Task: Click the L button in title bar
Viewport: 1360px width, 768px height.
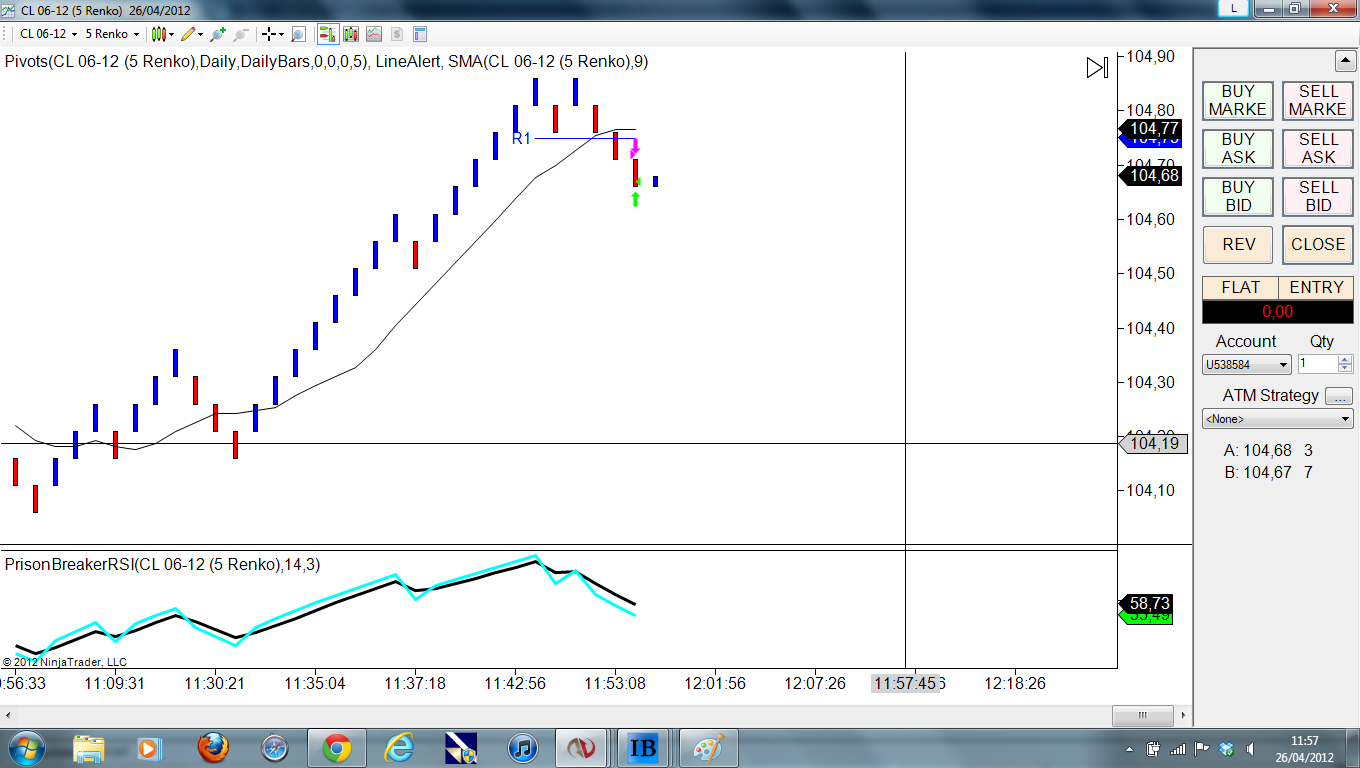Action: click(x=1233, y=8)
